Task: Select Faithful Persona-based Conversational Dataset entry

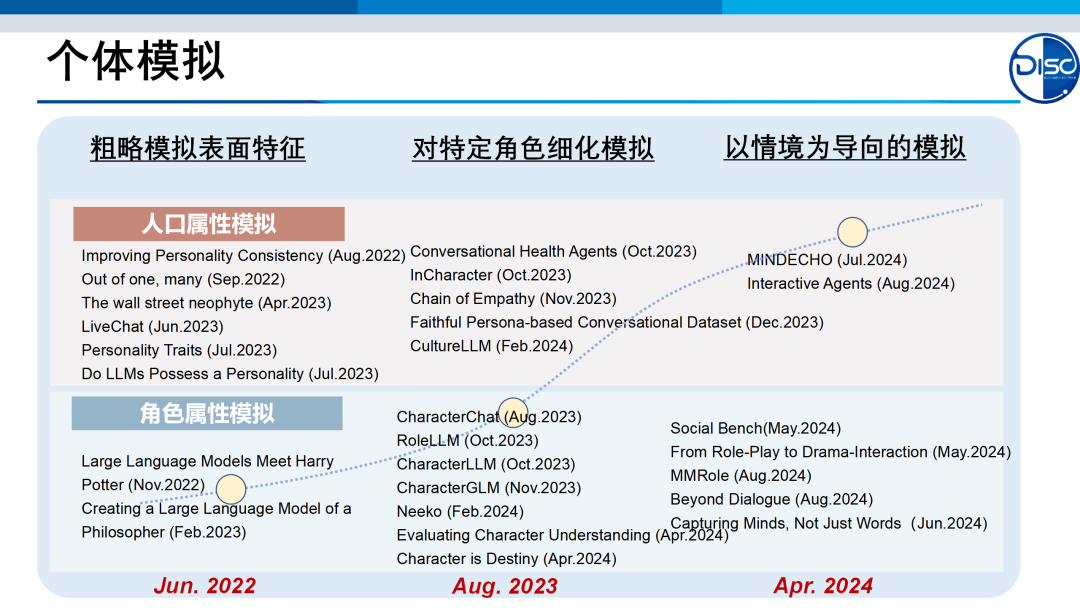Action: coord(616,322)
